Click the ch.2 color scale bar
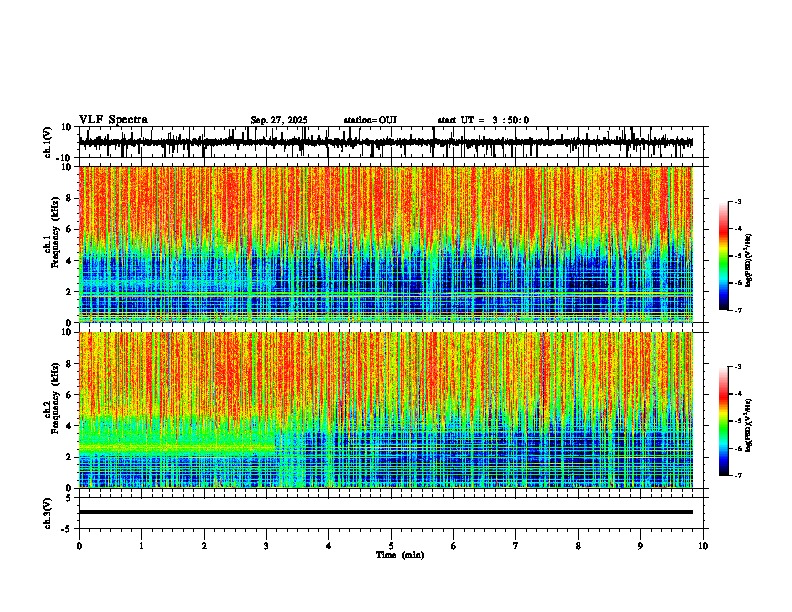Viewport: 792px width, 612px height. point(723,421)
